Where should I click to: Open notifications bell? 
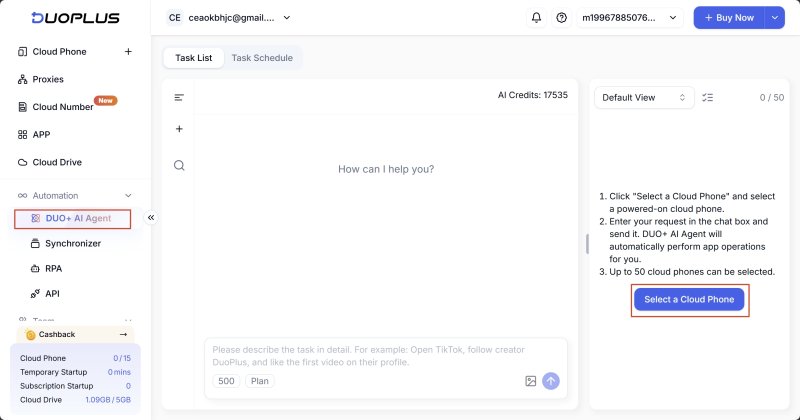(536, 18)
